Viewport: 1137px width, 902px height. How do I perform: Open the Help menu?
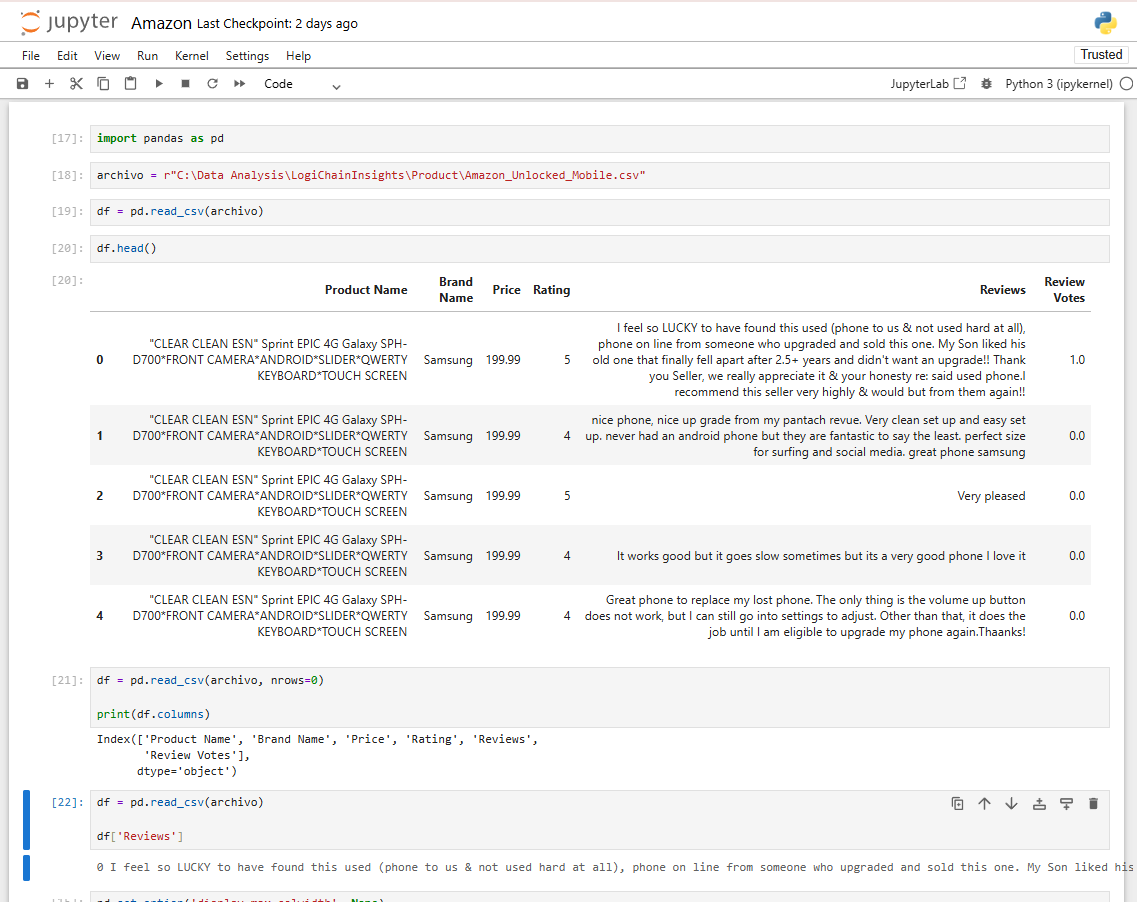point(298,56)
